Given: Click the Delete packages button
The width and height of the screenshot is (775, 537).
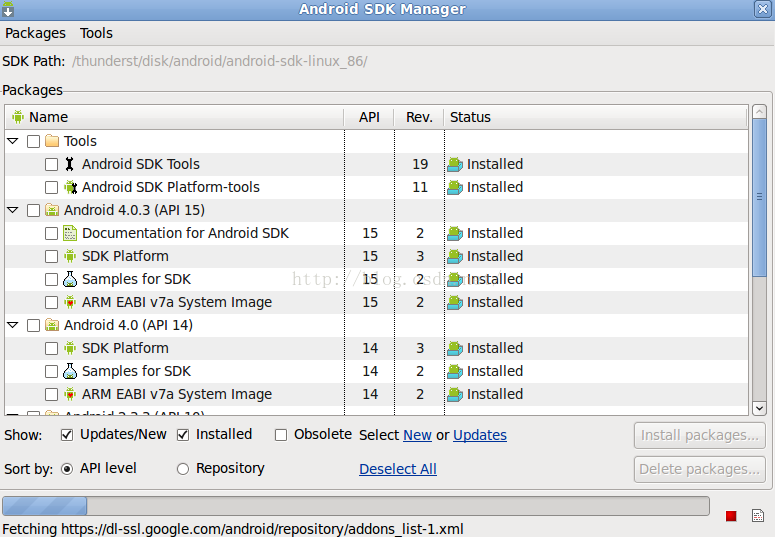Looking at the screenshot, I should coord(699,469).
